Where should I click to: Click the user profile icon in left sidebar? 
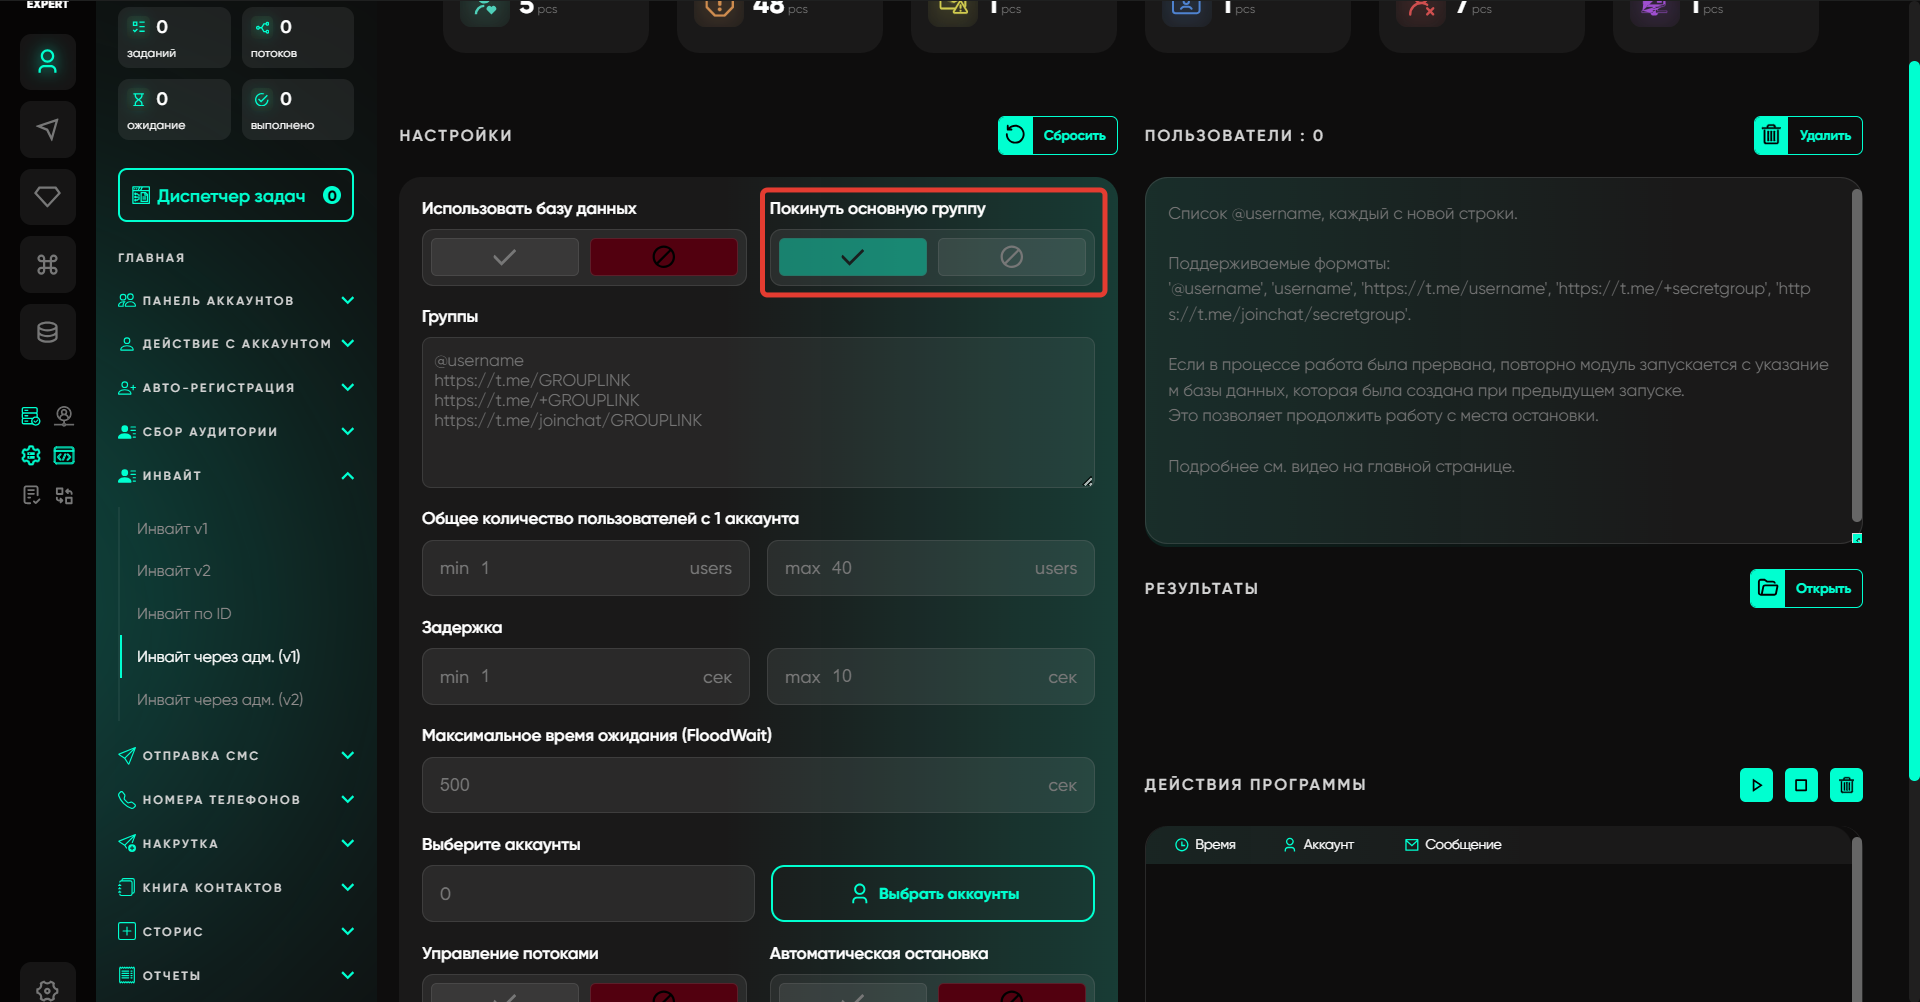pos(47,62)
